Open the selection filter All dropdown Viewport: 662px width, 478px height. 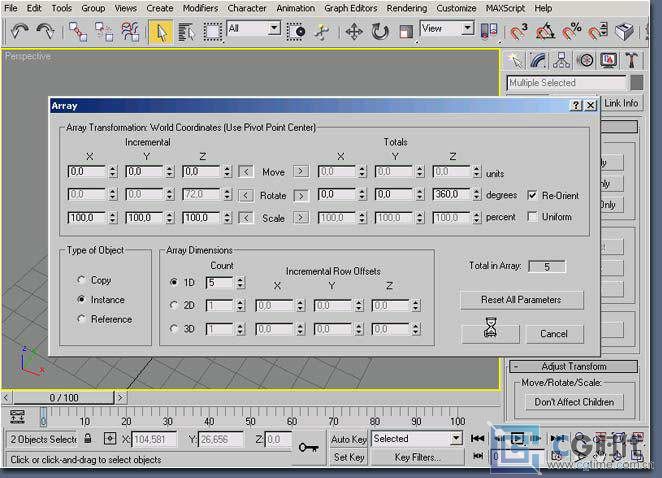point(274,29)
